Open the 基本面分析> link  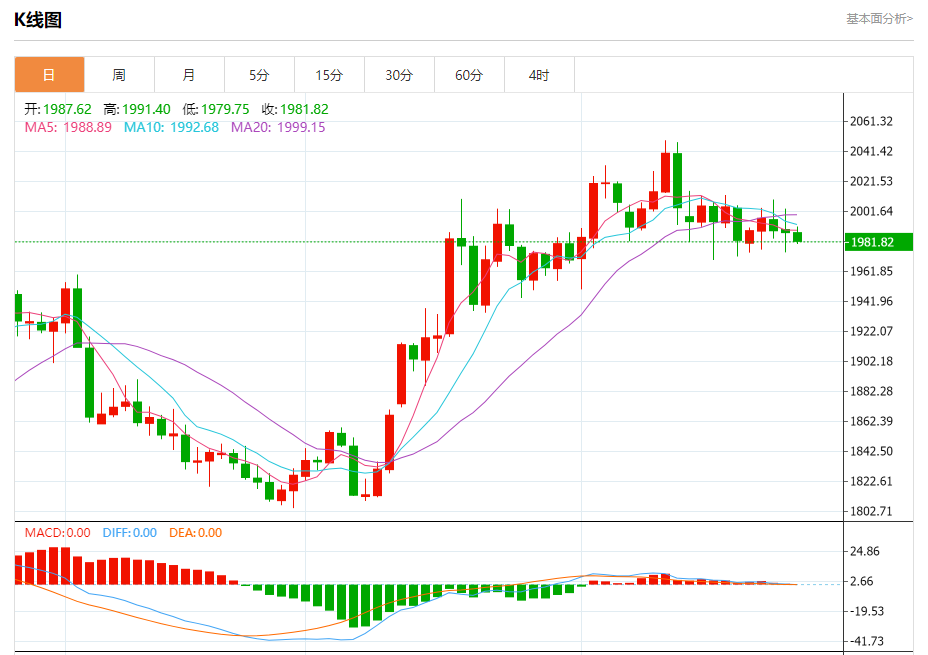coord(879,19)
